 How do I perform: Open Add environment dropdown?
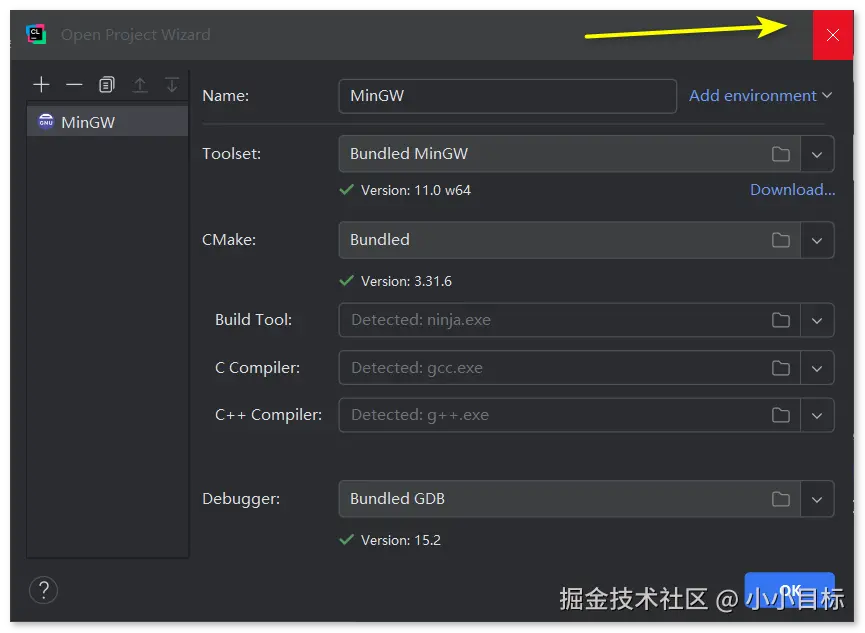760,95
